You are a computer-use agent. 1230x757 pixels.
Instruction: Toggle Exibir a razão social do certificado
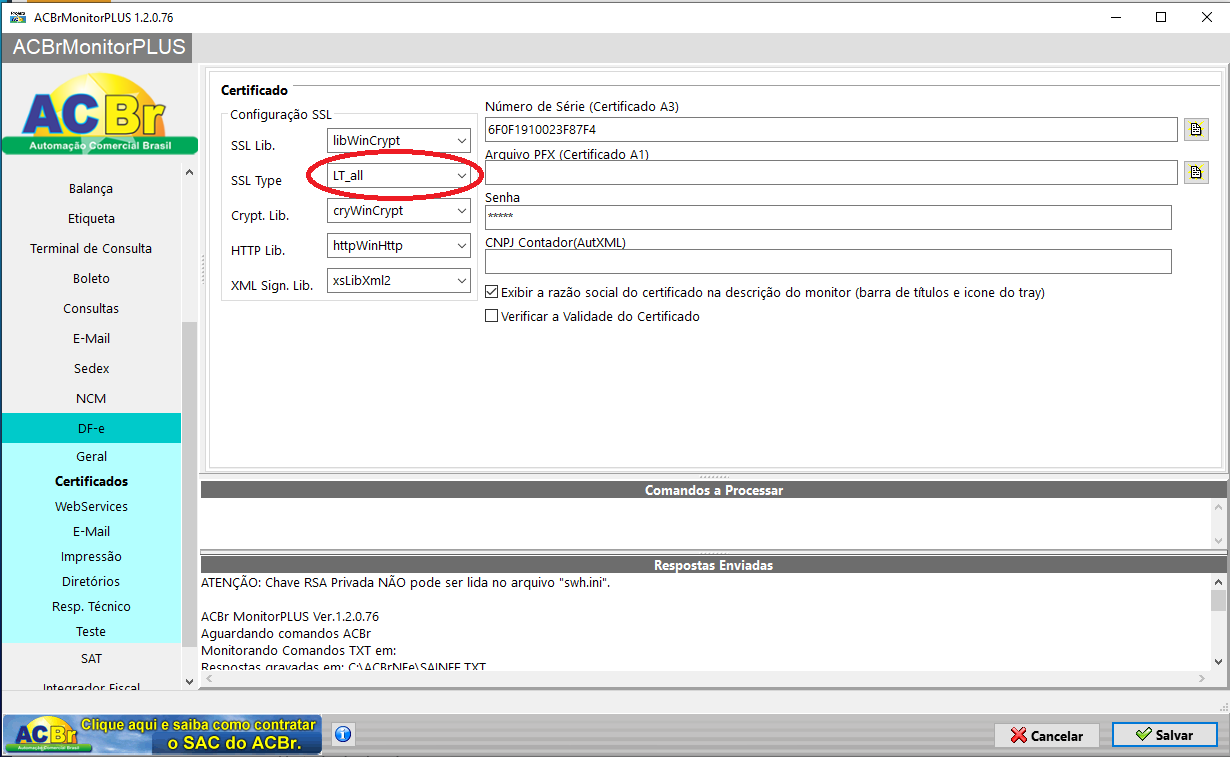coord(491,293)
